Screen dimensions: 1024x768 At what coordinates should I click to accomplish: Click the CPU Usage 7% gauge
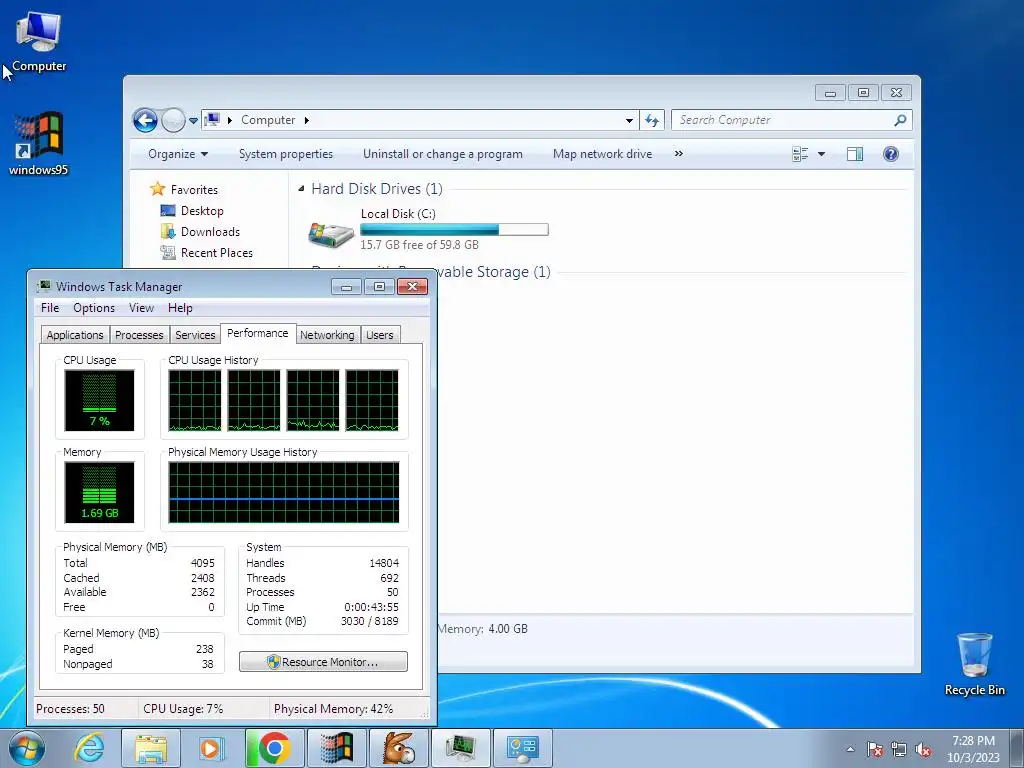[x=99, y=400]
